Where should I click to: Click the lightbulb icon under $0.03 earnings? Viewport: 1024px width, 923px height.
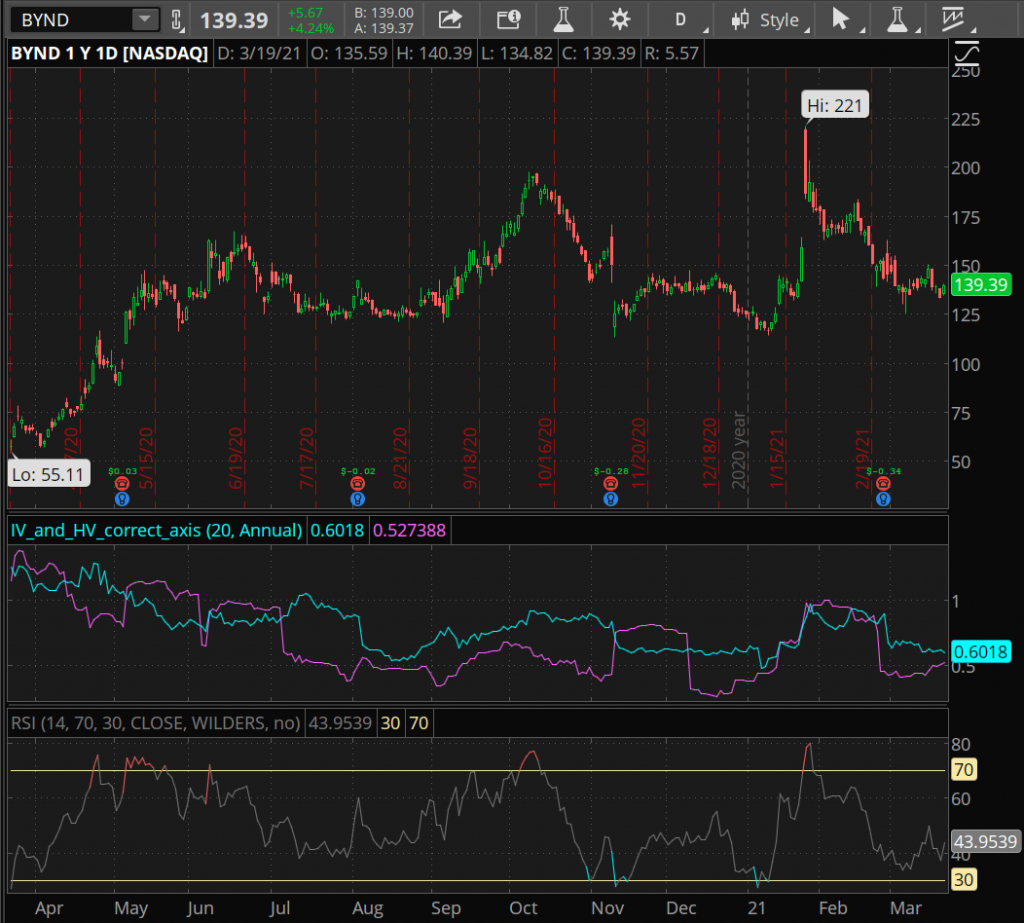(122, 499)
